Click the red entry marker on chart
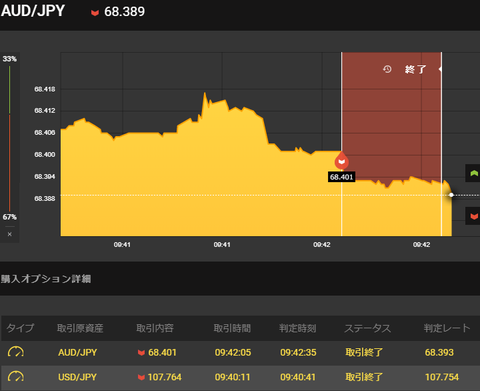 [342, 161]
